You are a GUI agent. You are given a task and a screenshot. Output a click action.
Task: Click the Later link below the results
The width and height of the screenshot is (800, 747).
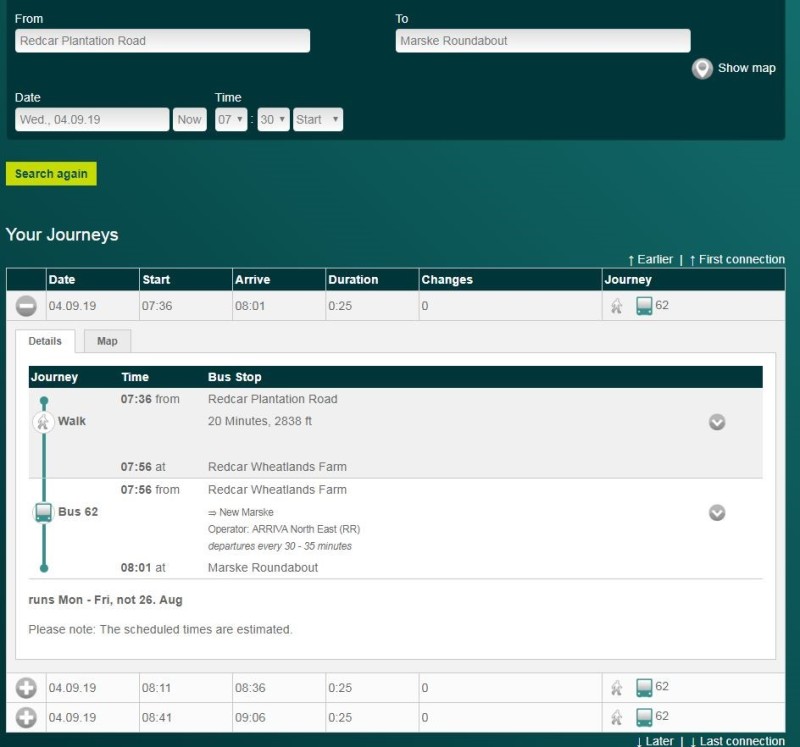click(x=659, y=741)
